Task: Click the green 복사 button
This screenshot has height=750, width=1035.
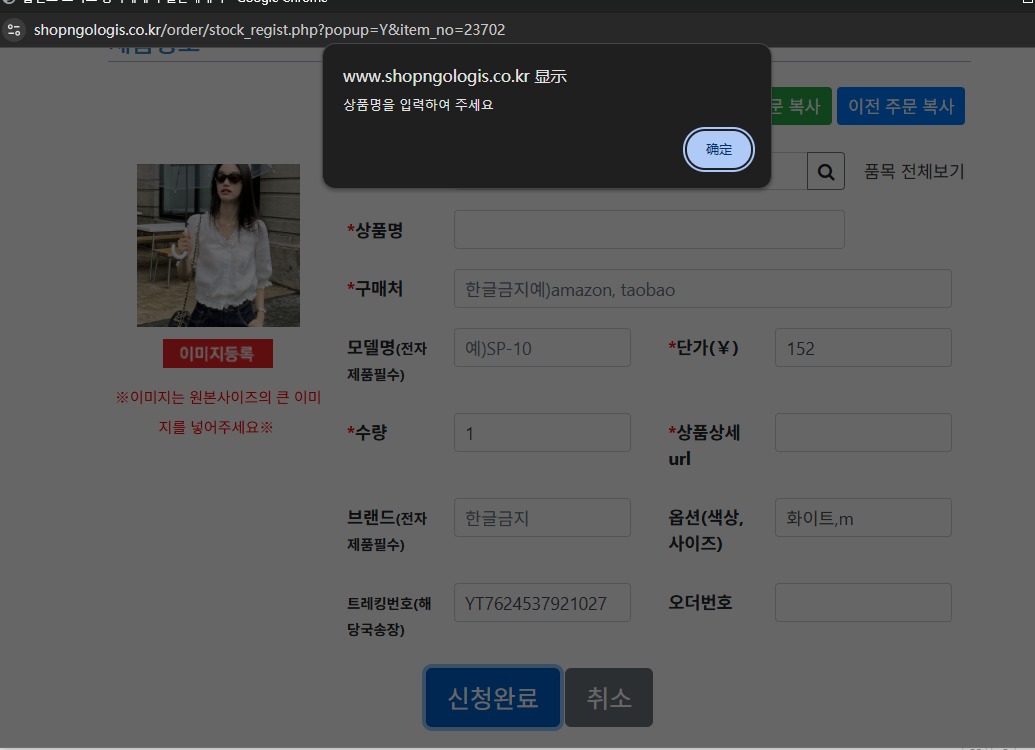Action: click(x=801, y=106)
